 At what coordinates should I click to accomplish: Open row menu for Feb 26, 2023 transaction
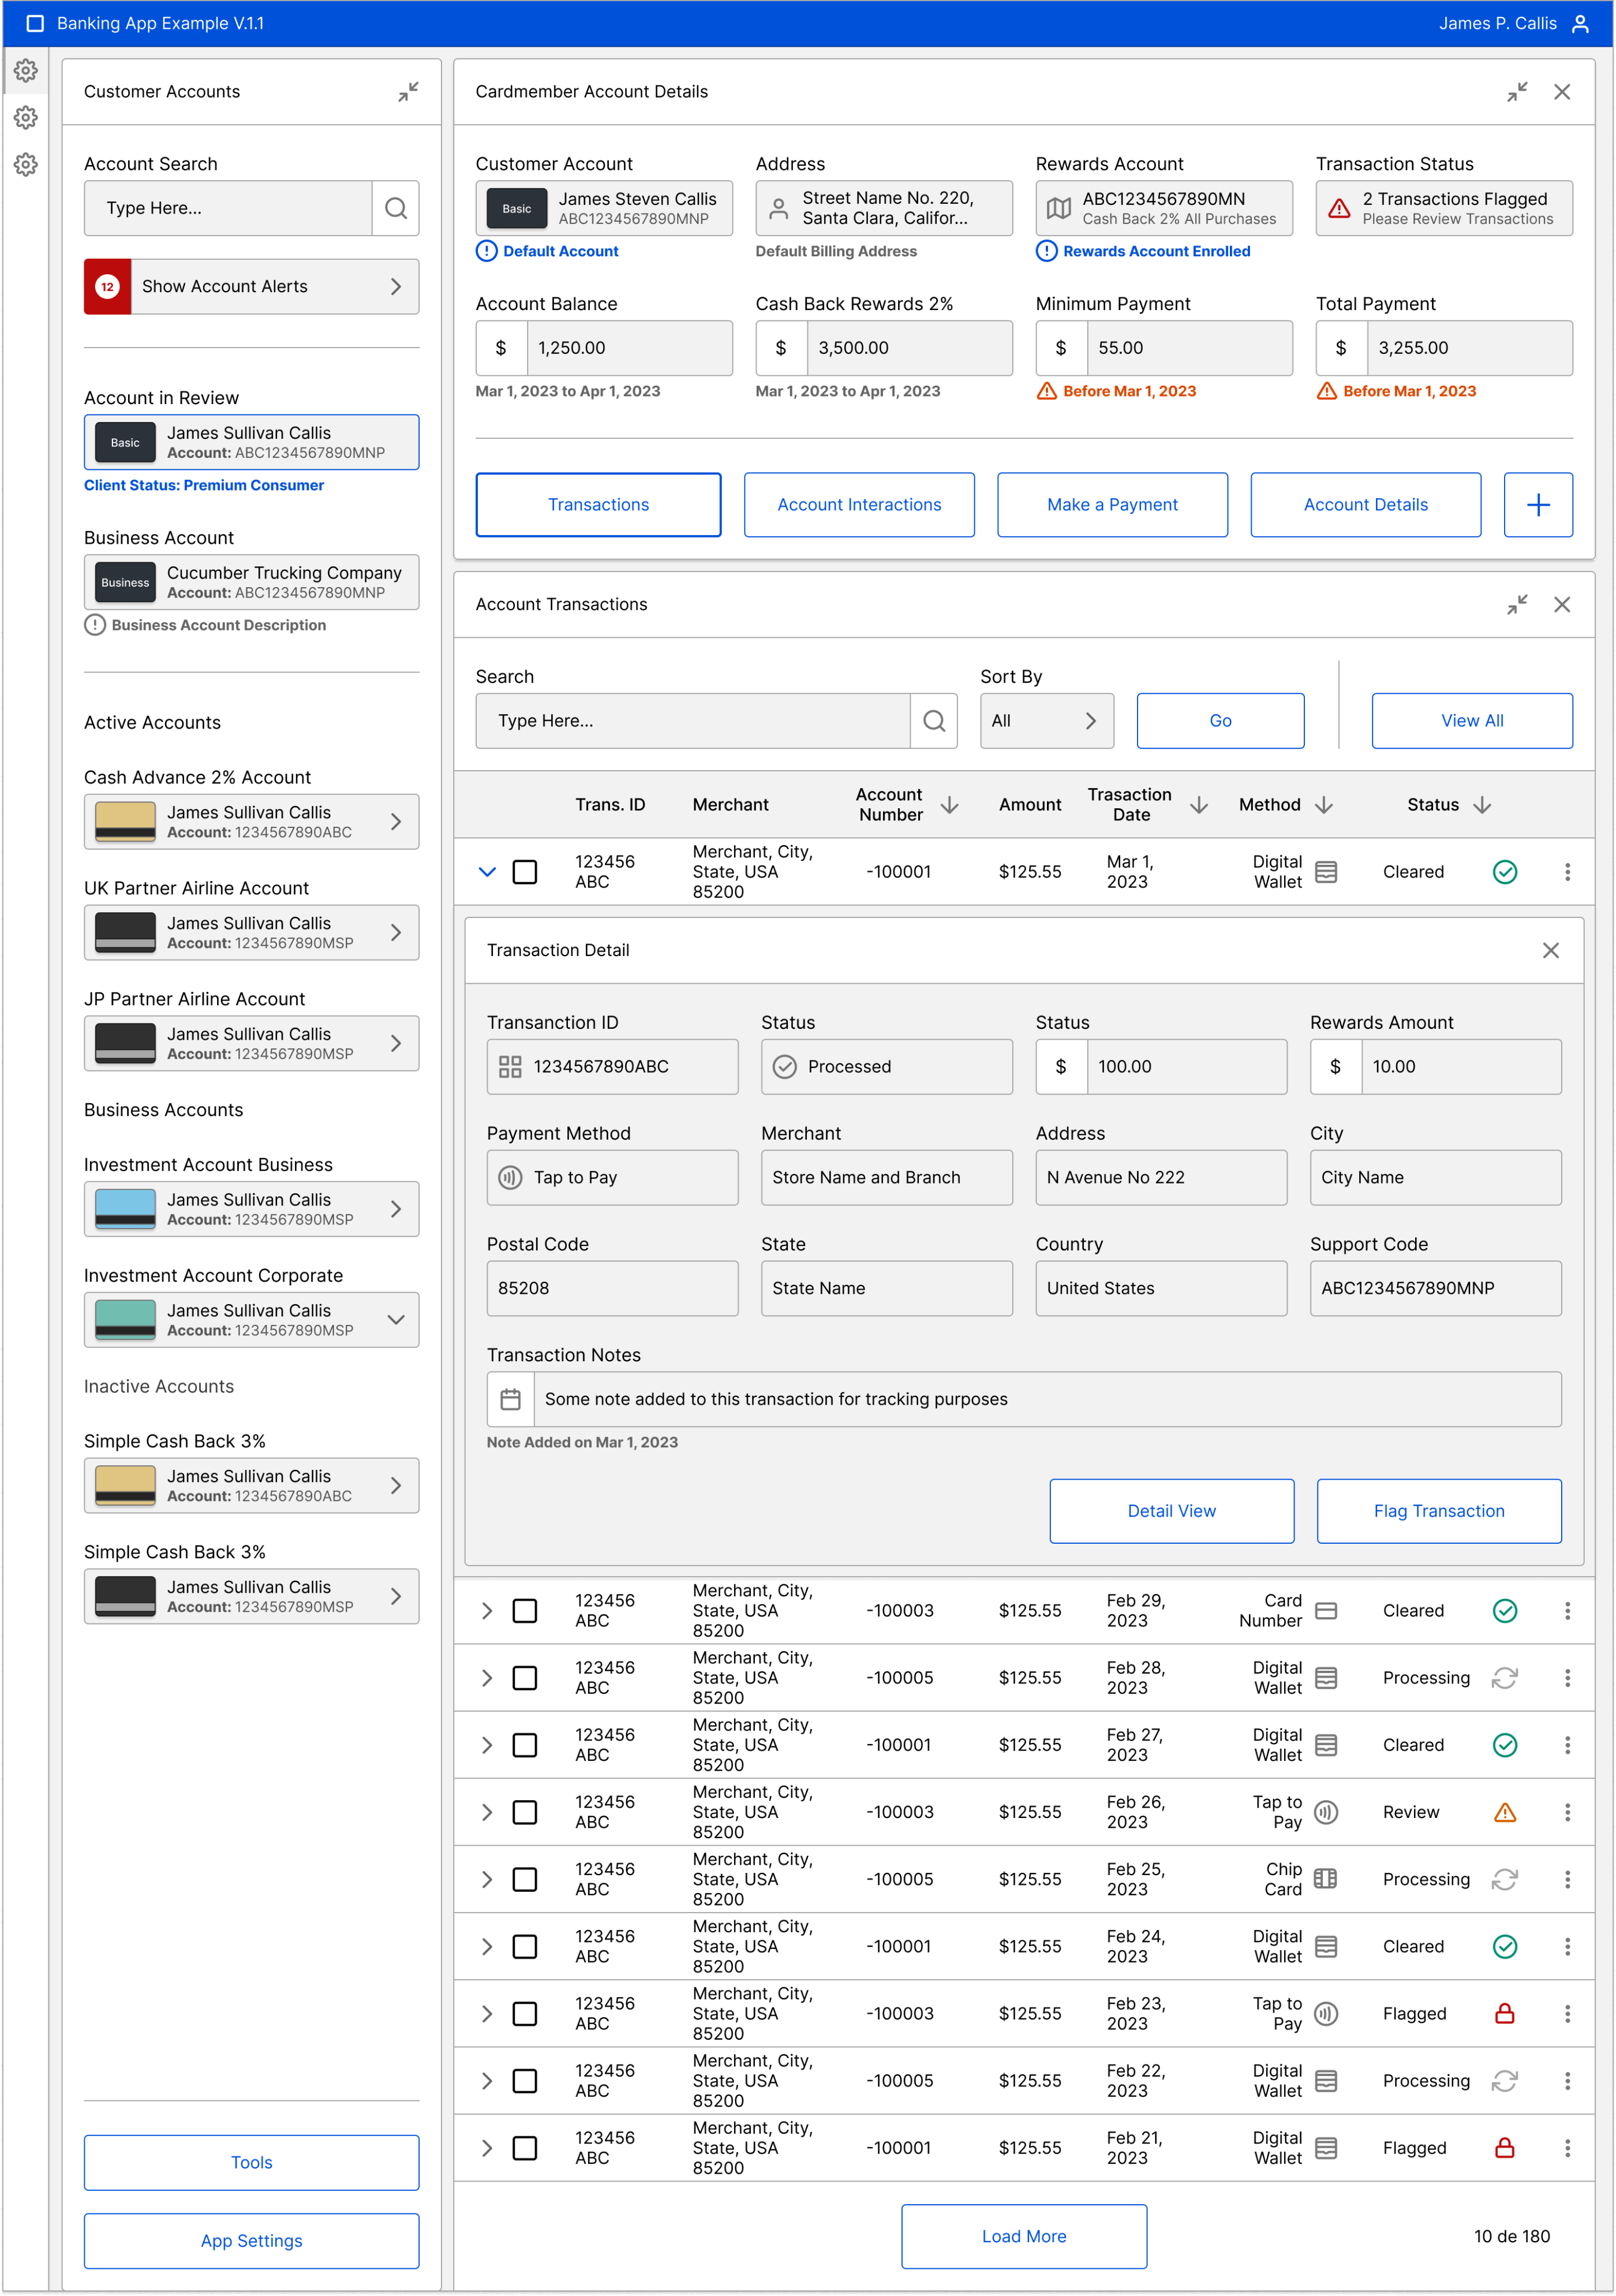(1567, 1812)
